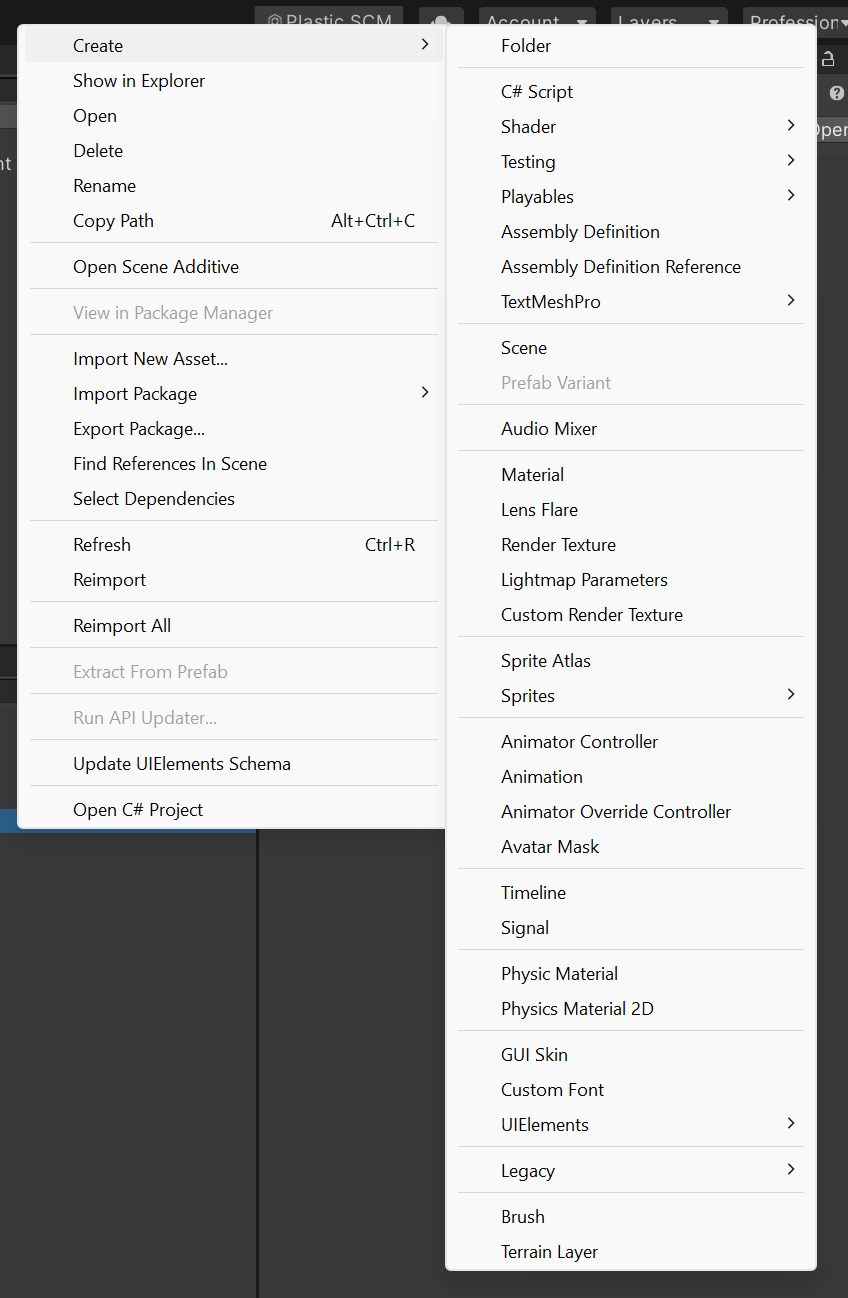Screen dimensions: 848x1298
Task: Create an Assembly Definition Reference
Action: (631, 267)
